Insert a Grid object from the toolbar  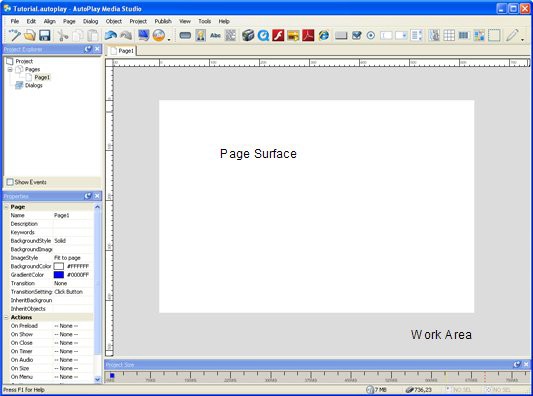[449, 35]
